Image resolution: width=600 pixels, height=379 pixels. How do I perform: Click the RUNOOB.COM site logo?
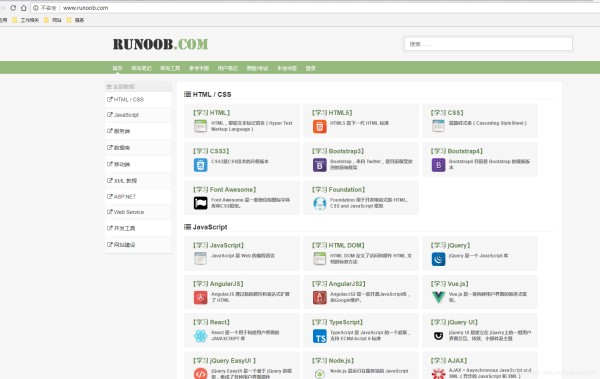tap(160, 44)
